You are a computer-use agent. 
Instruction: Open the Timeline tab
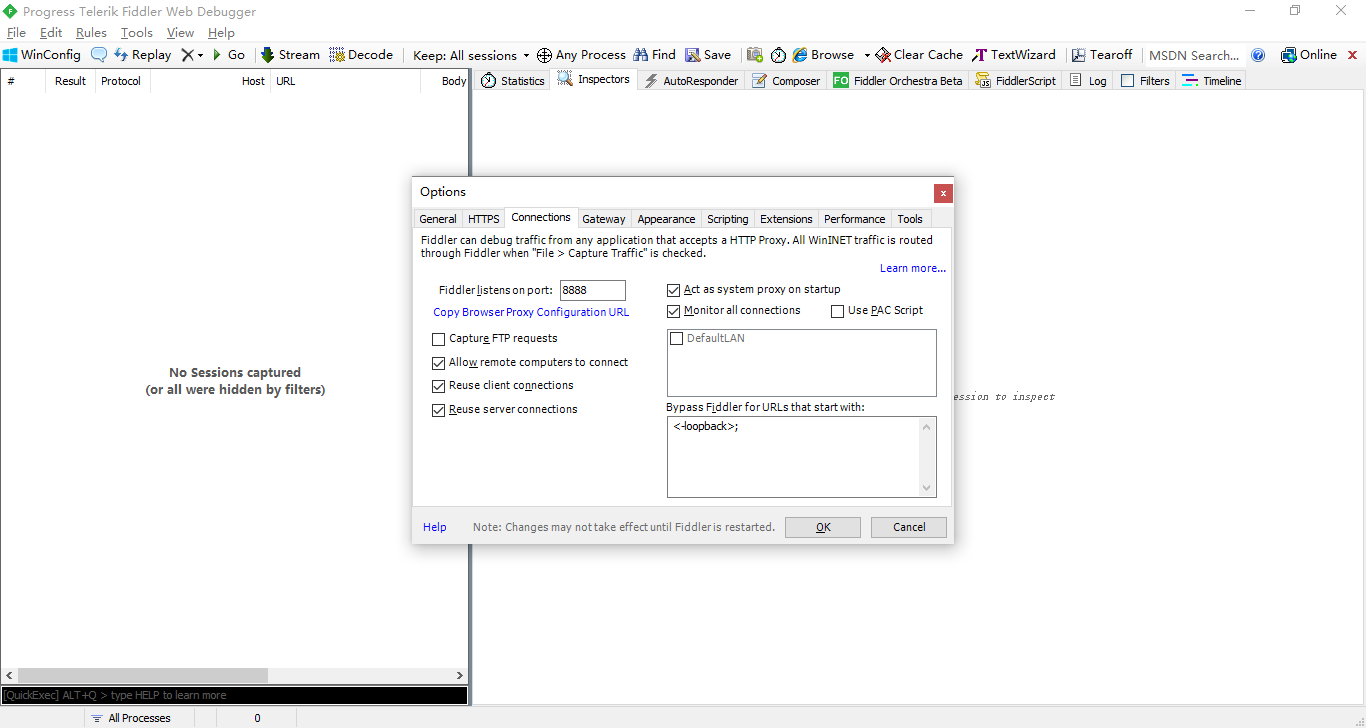1211,81
